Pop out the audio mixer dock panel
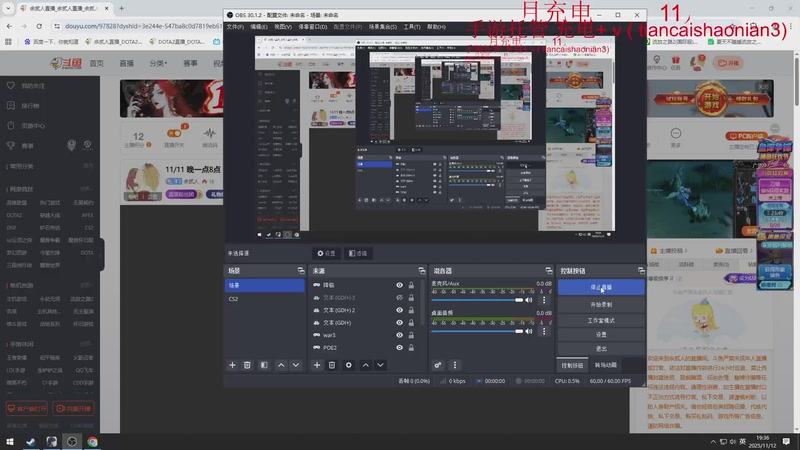800x450 pixels. tap(548, 271)
